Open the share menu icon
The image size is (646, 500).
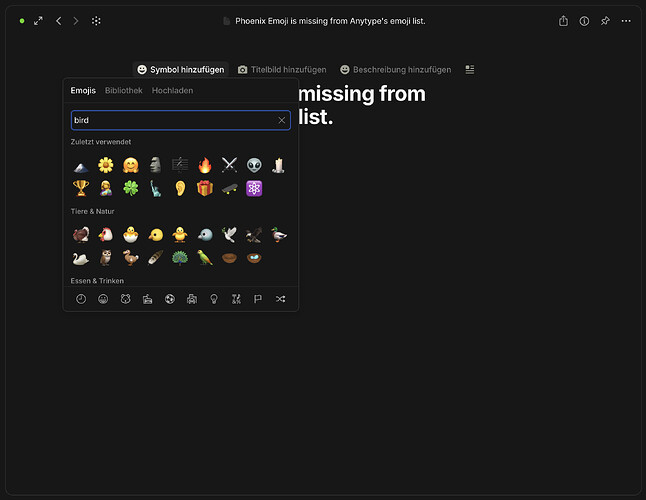(563, 21)
